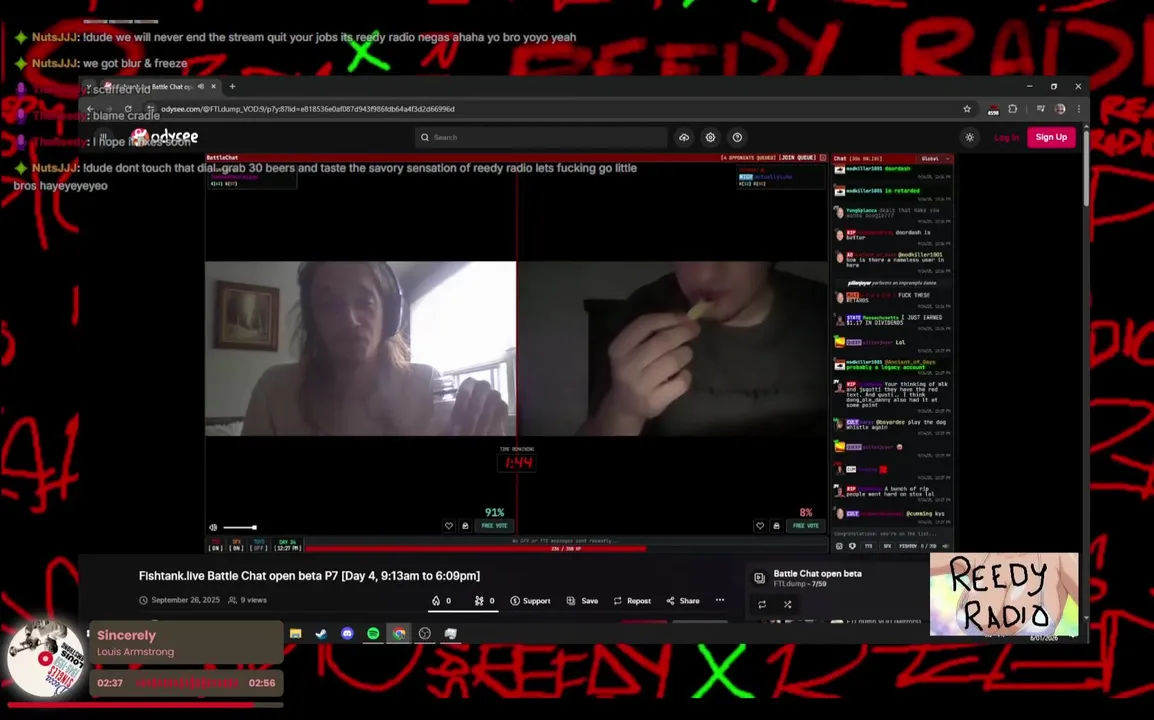Click the chat message input field
The width and height of the screenshot is (1154, 720).
tap(893, 534)
